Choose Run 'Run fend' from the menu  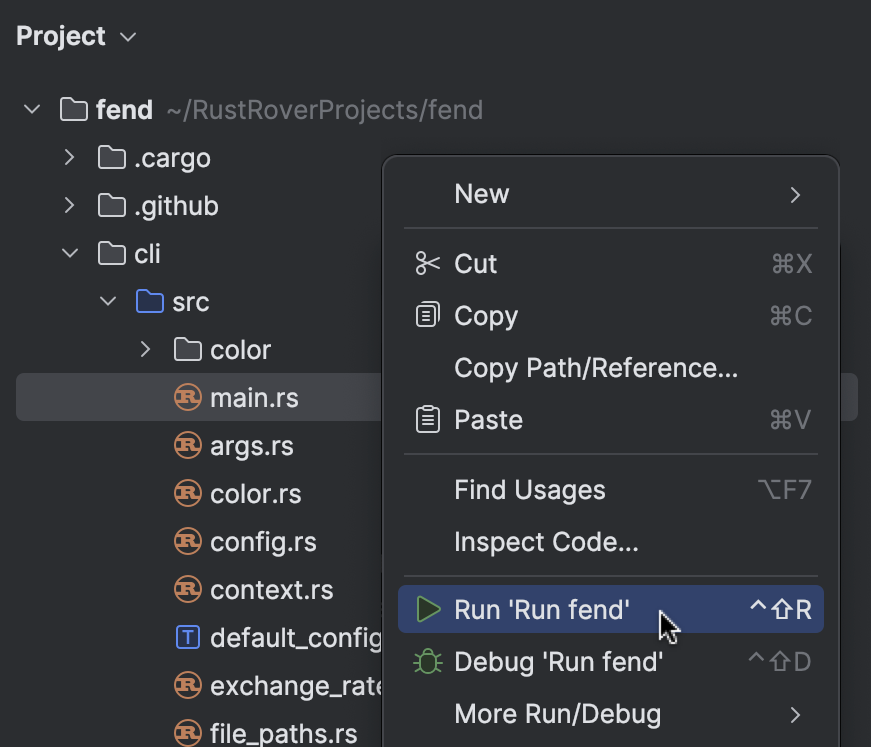tap(543, 609)
